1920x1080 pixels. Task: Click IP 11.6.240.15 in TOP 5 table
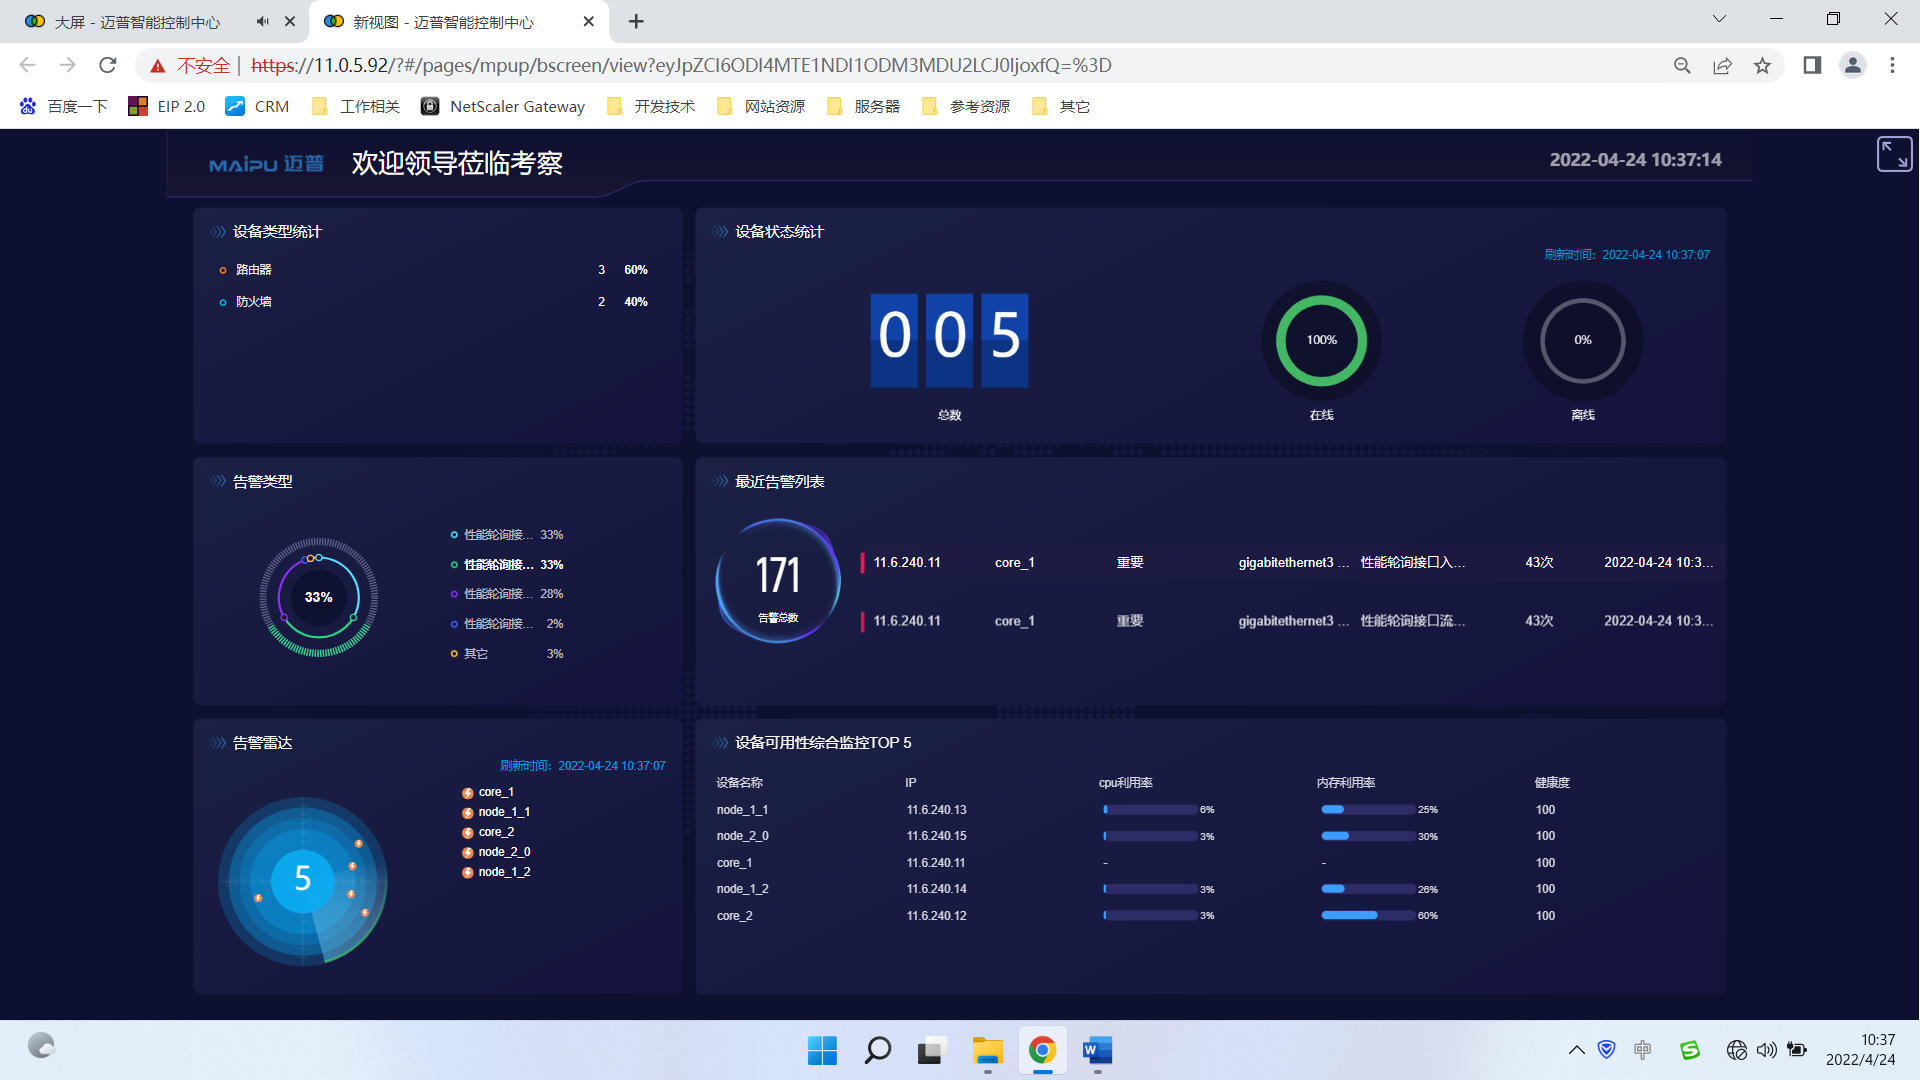(937, 836)
